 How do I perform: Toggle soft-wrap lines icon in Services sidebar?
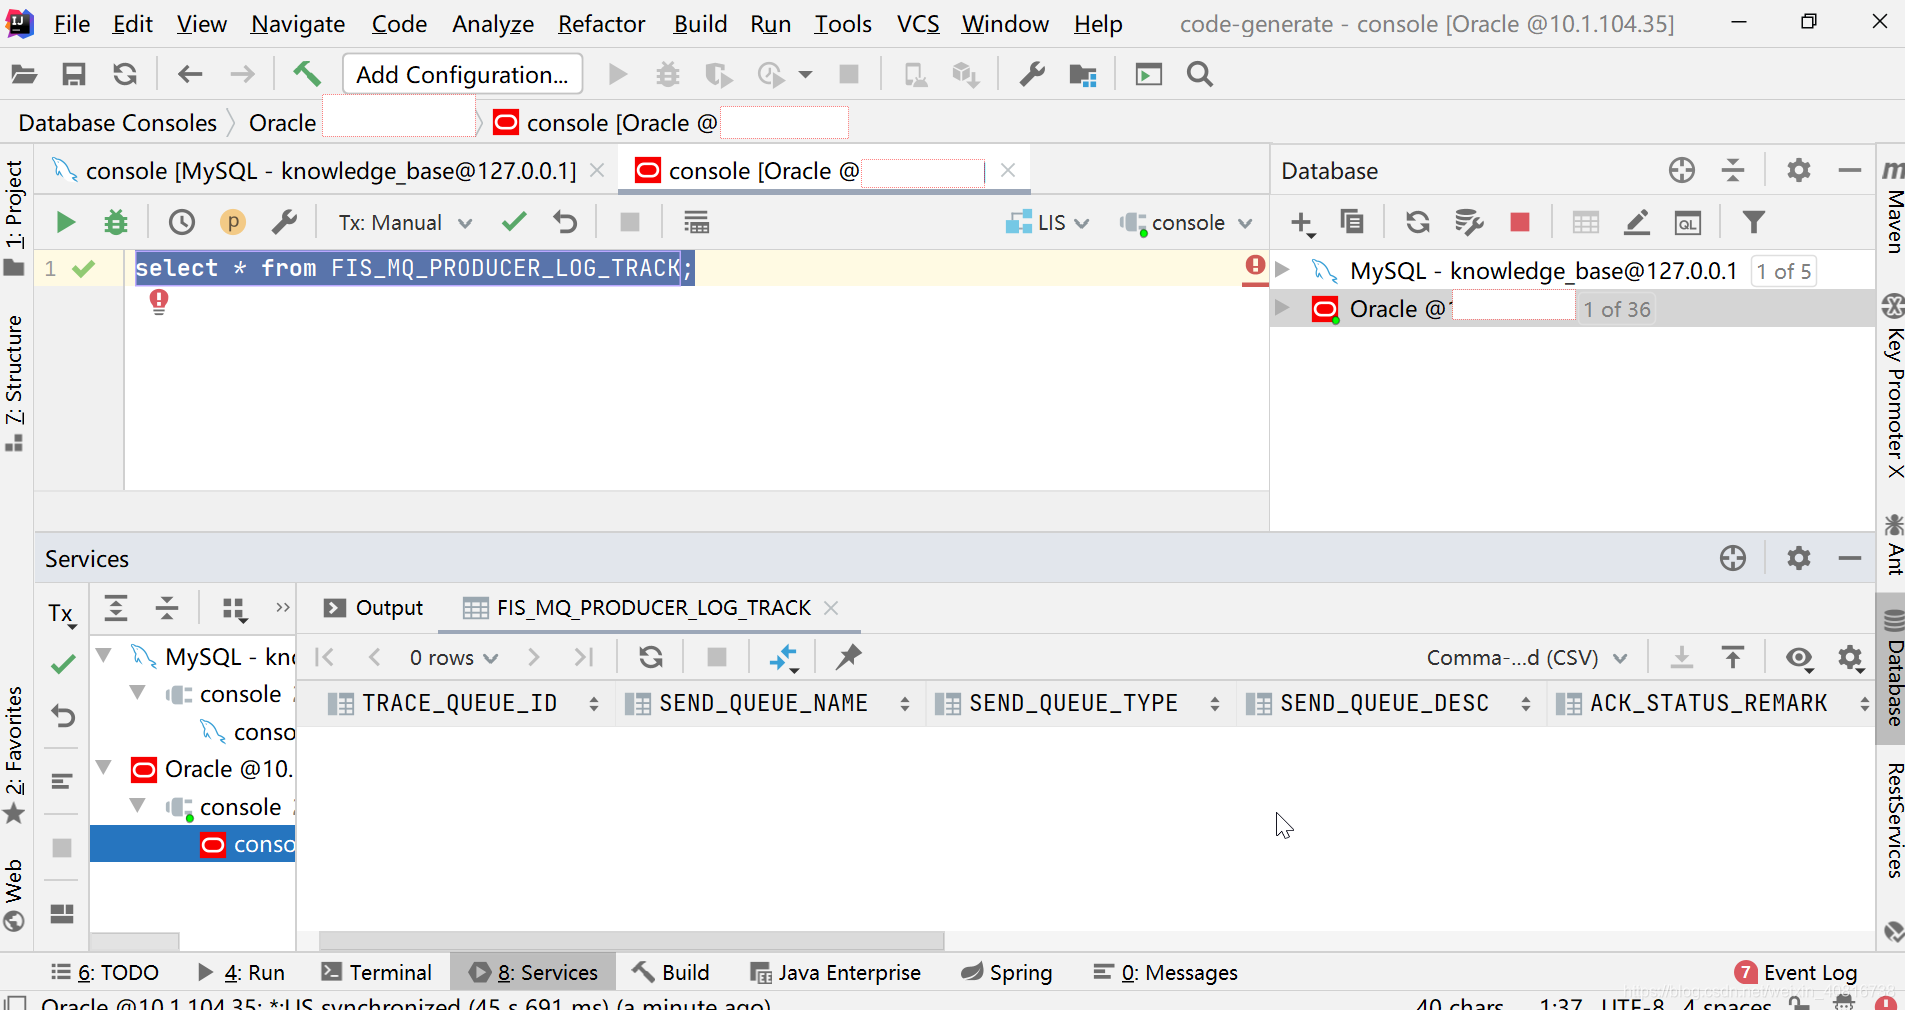pos(62,781)
